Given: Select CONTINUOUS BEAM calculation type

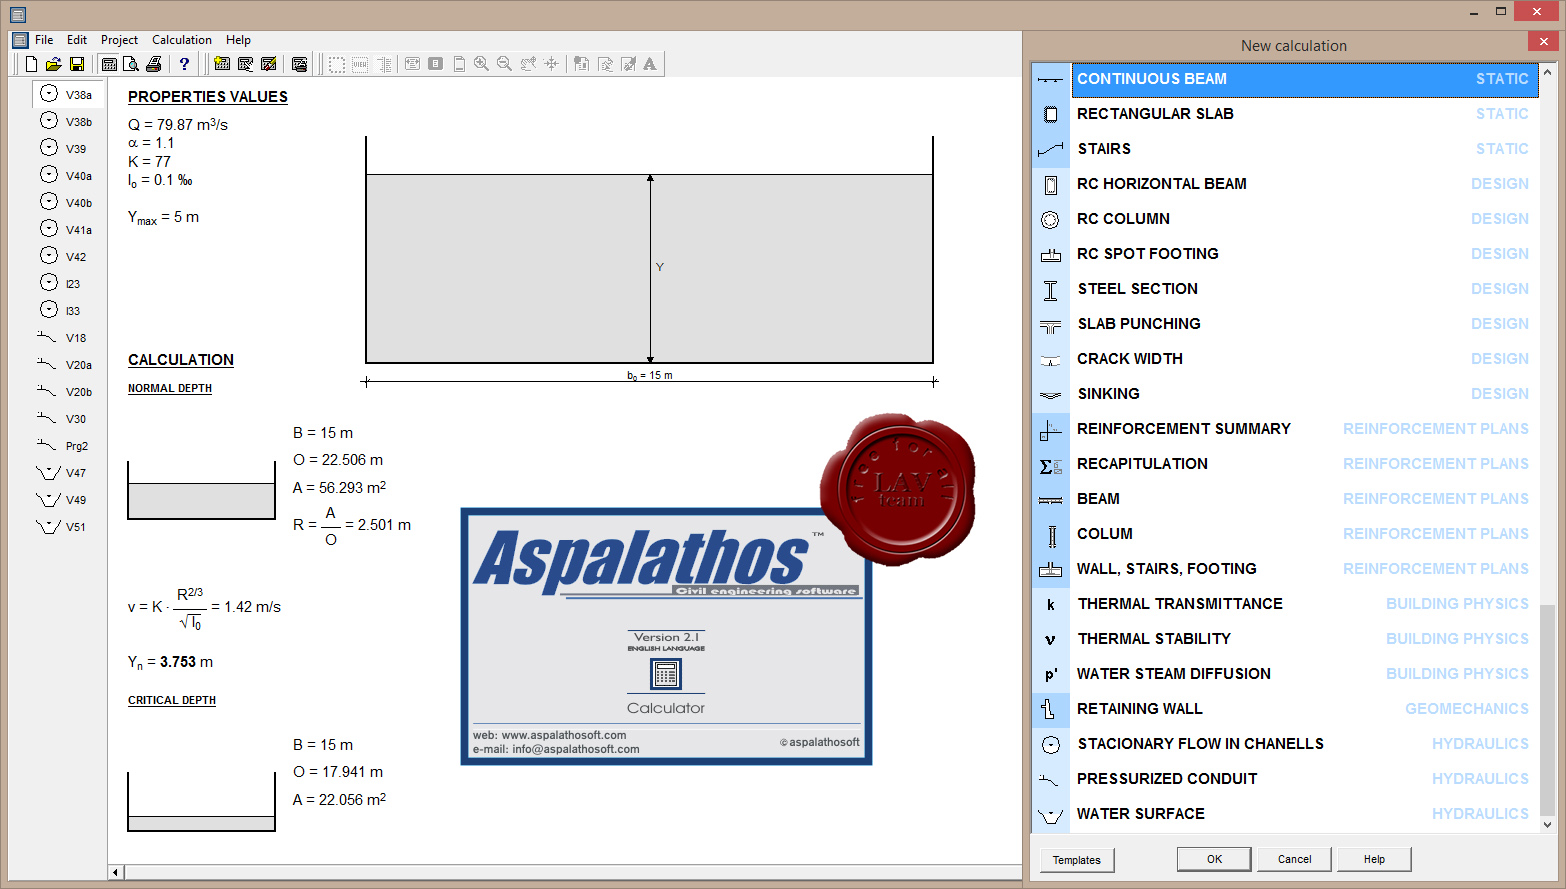Looking at the screenshot, I should [x=1285, y=79].
